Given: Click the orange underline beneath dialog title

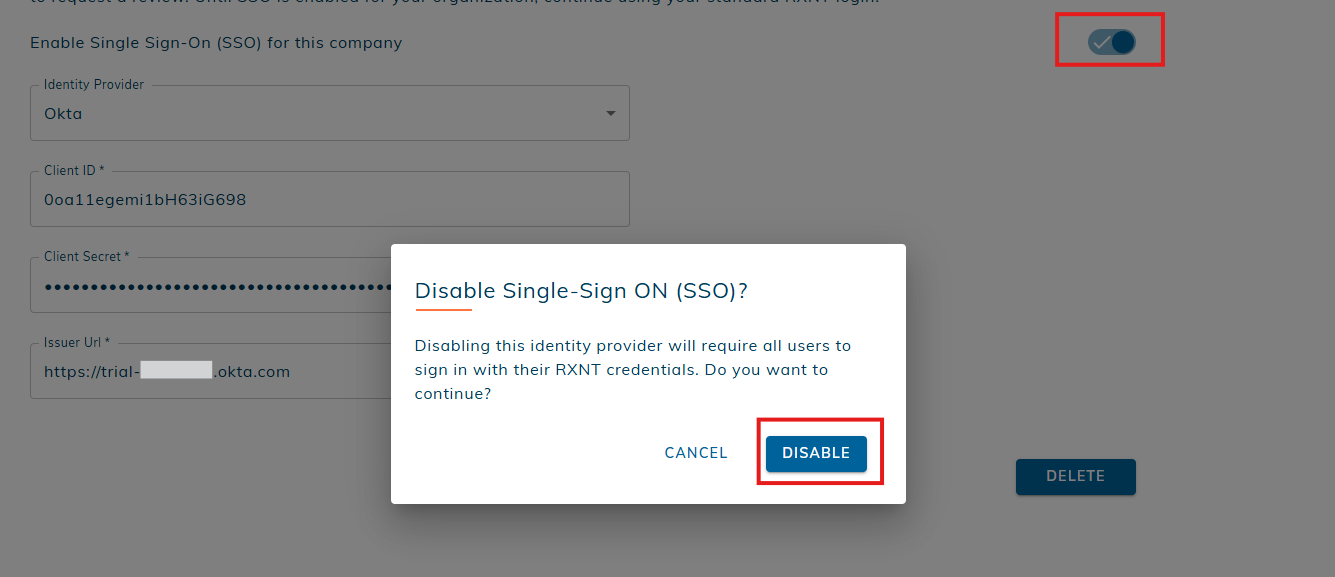Looking at the screenshot, I should pyautogui.click(x=443, y=310).
